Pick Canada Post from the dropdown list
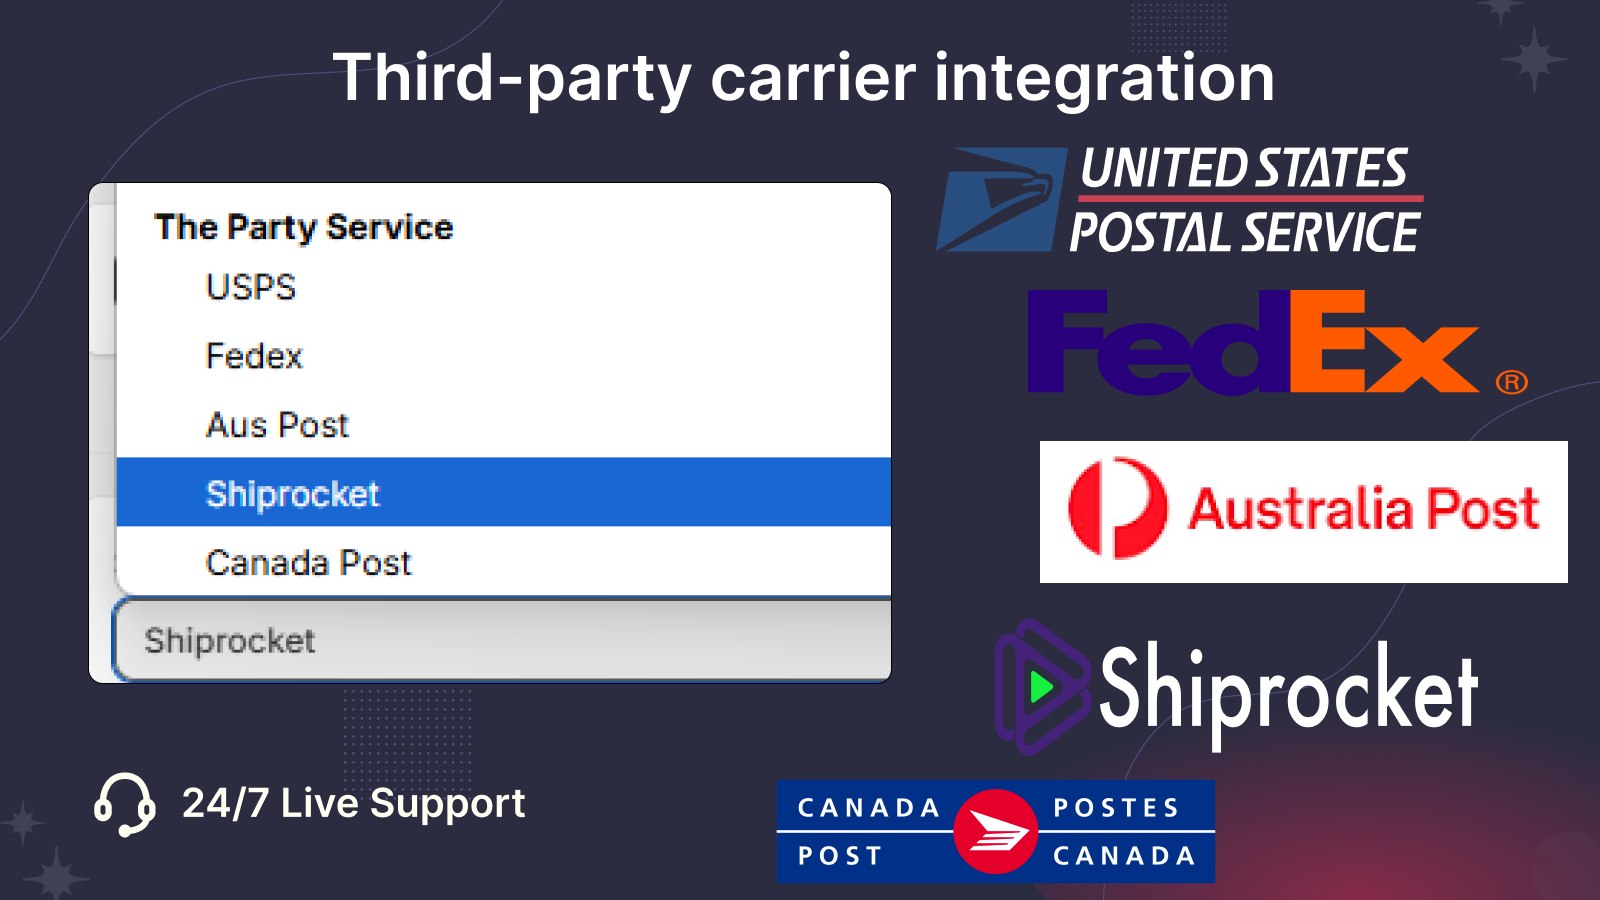The image size is (1600, 900). click(x=504, y=562)
